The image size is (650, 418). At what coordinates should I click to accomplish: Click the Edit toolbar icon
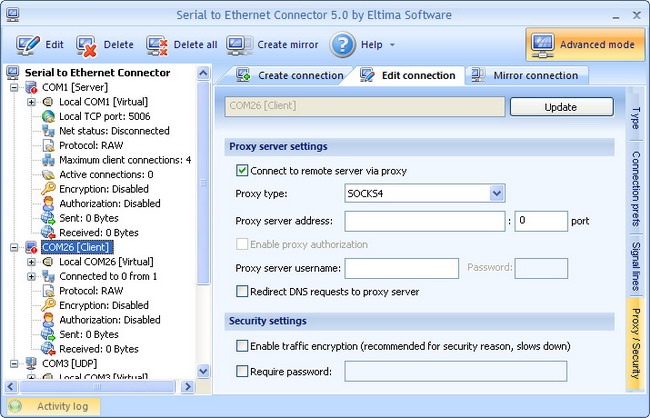28,45
